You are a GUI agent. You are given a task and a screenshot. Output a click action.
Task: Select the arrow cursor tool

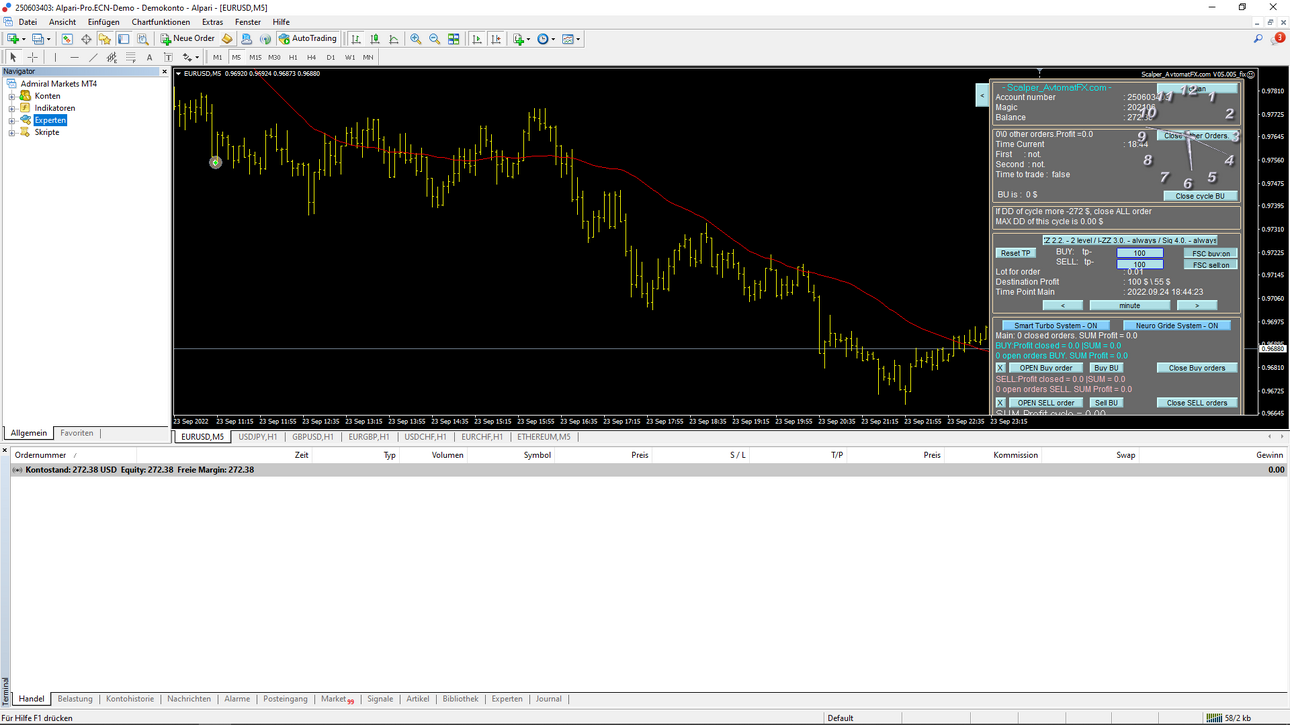pos(13,57)
